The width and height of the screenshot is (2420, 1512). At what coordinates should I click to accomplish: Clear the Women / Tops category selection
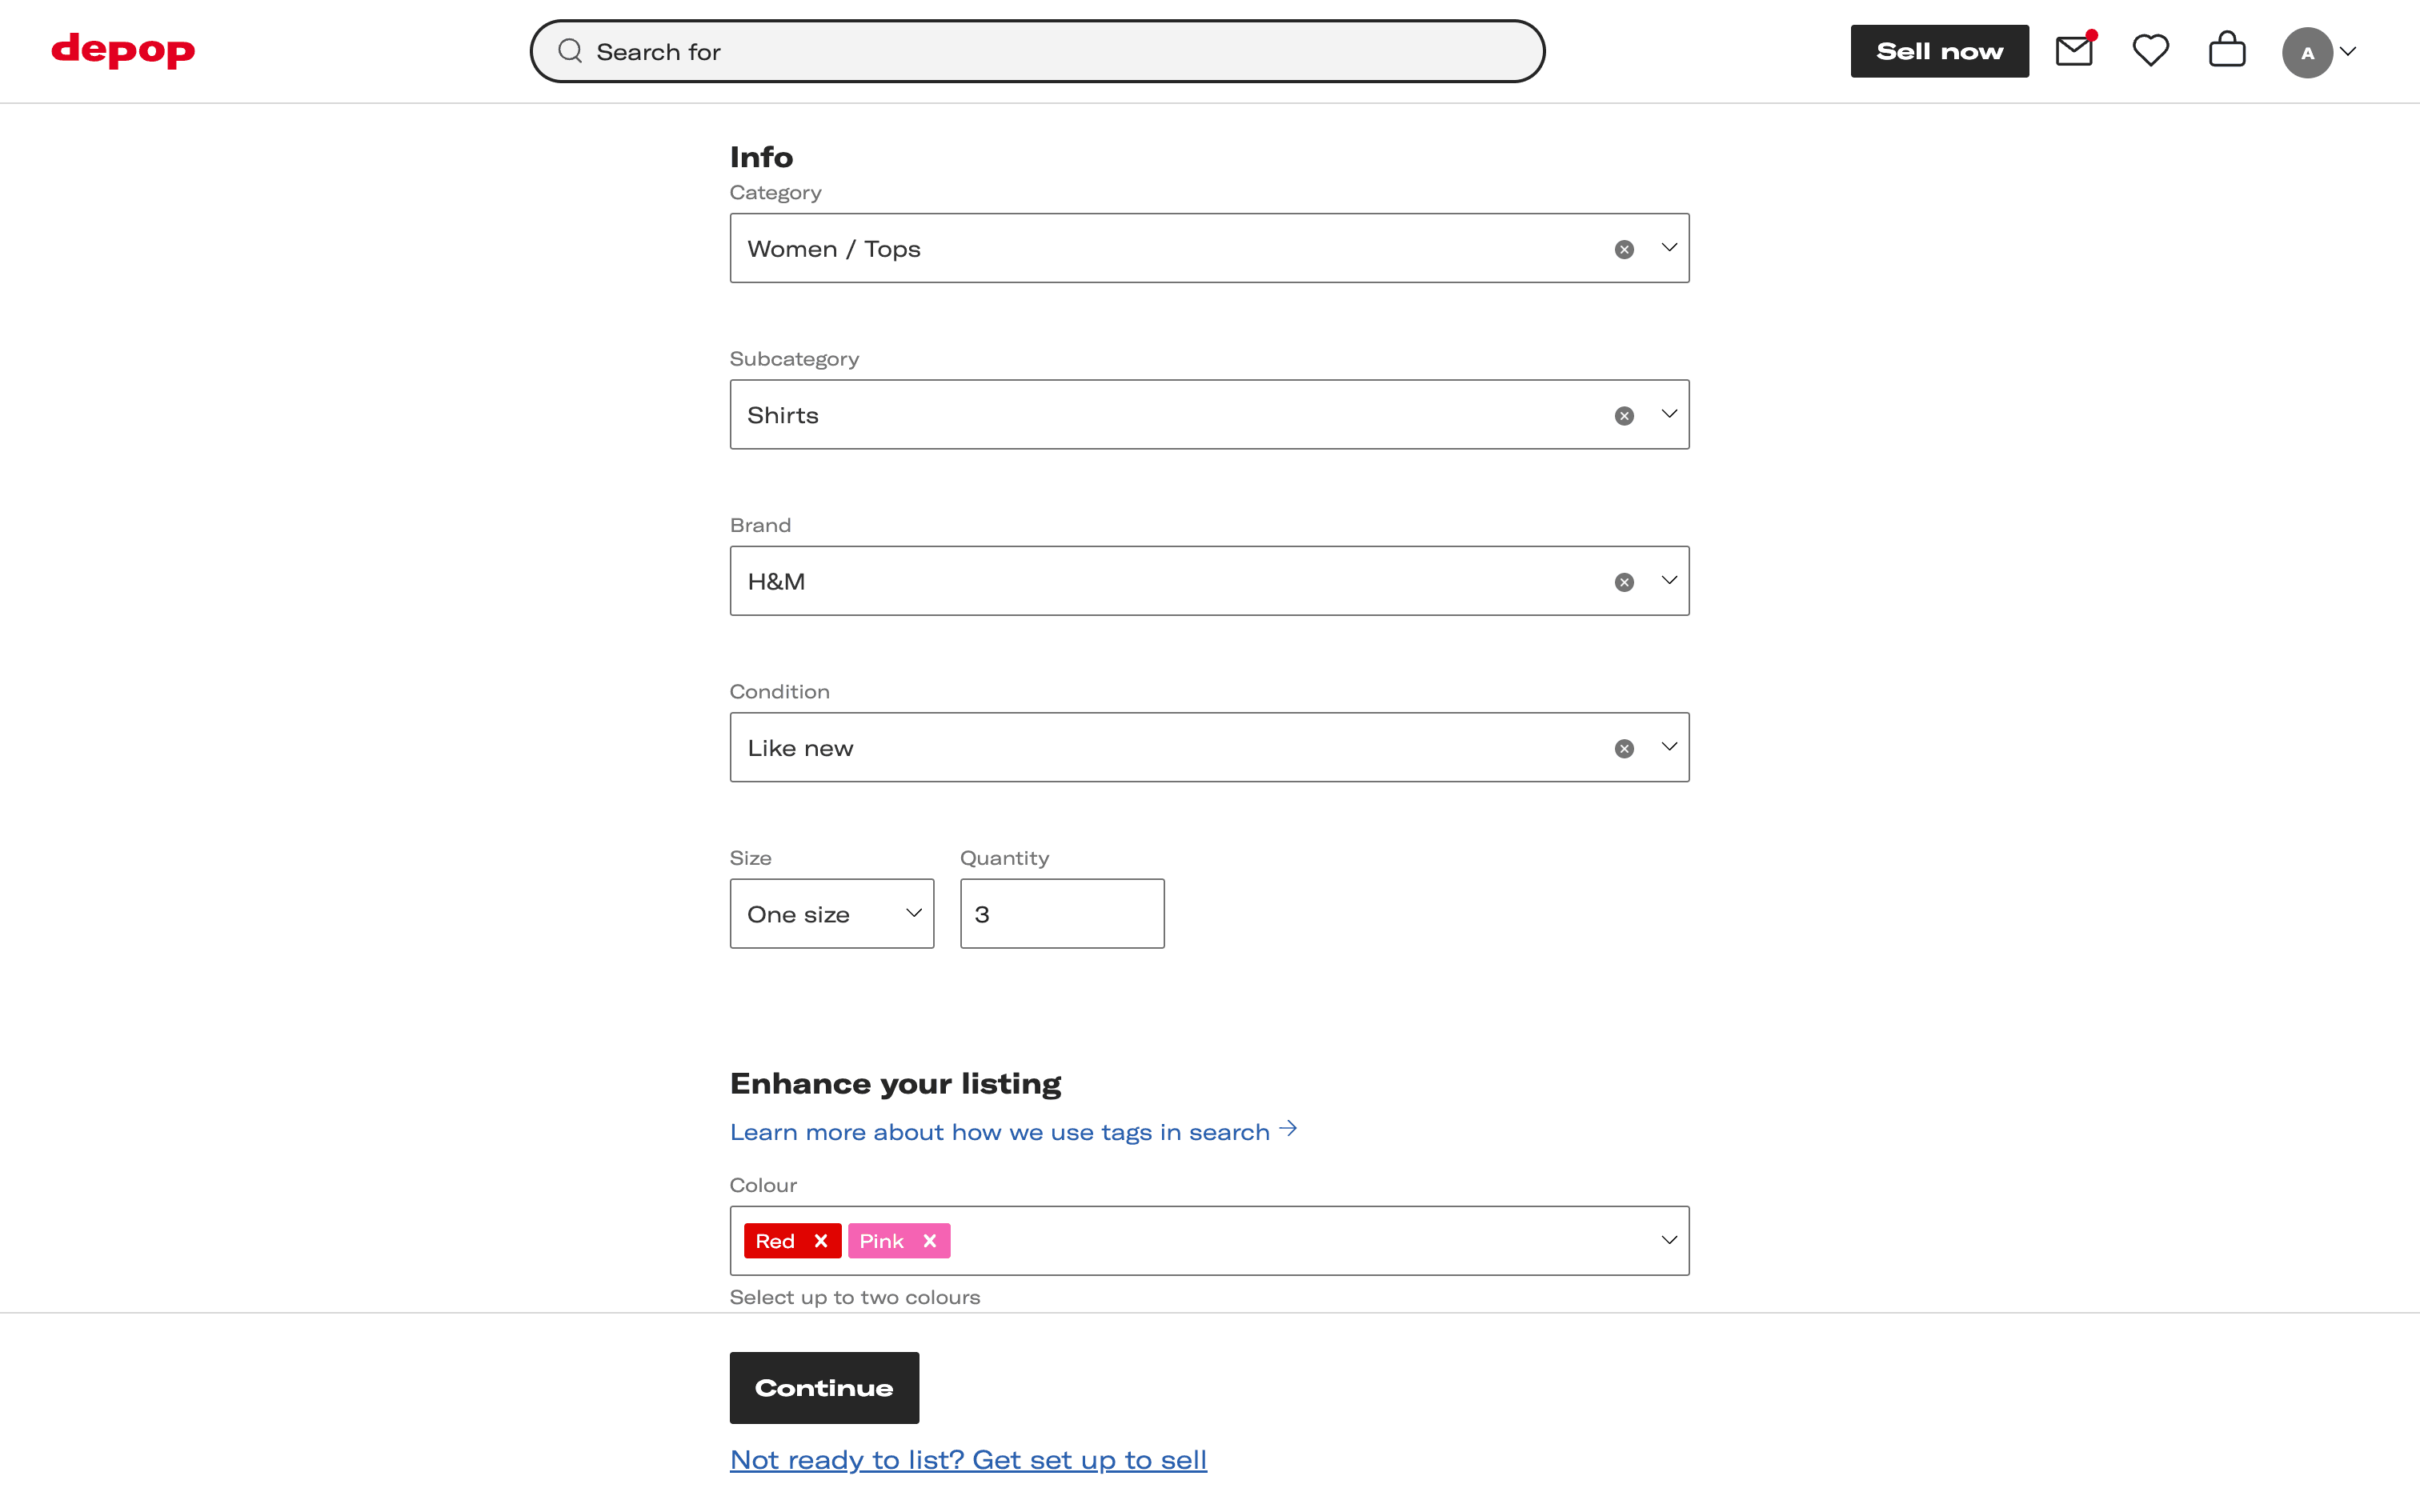pos(1624,249)
